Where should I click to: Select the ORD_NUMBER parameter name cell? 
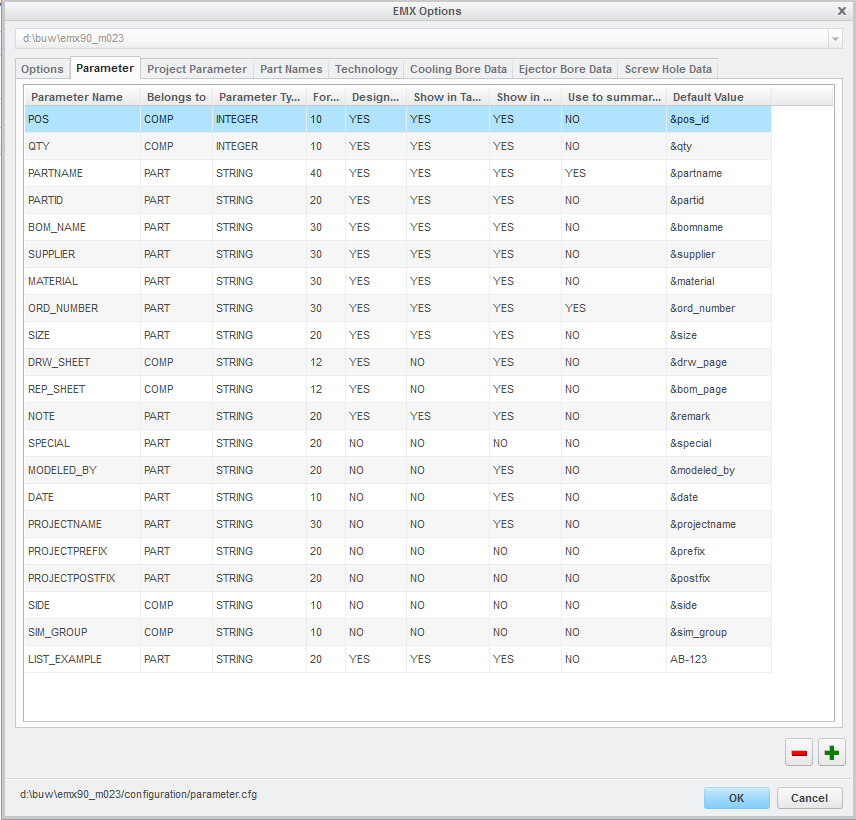[x=82, y=308]
